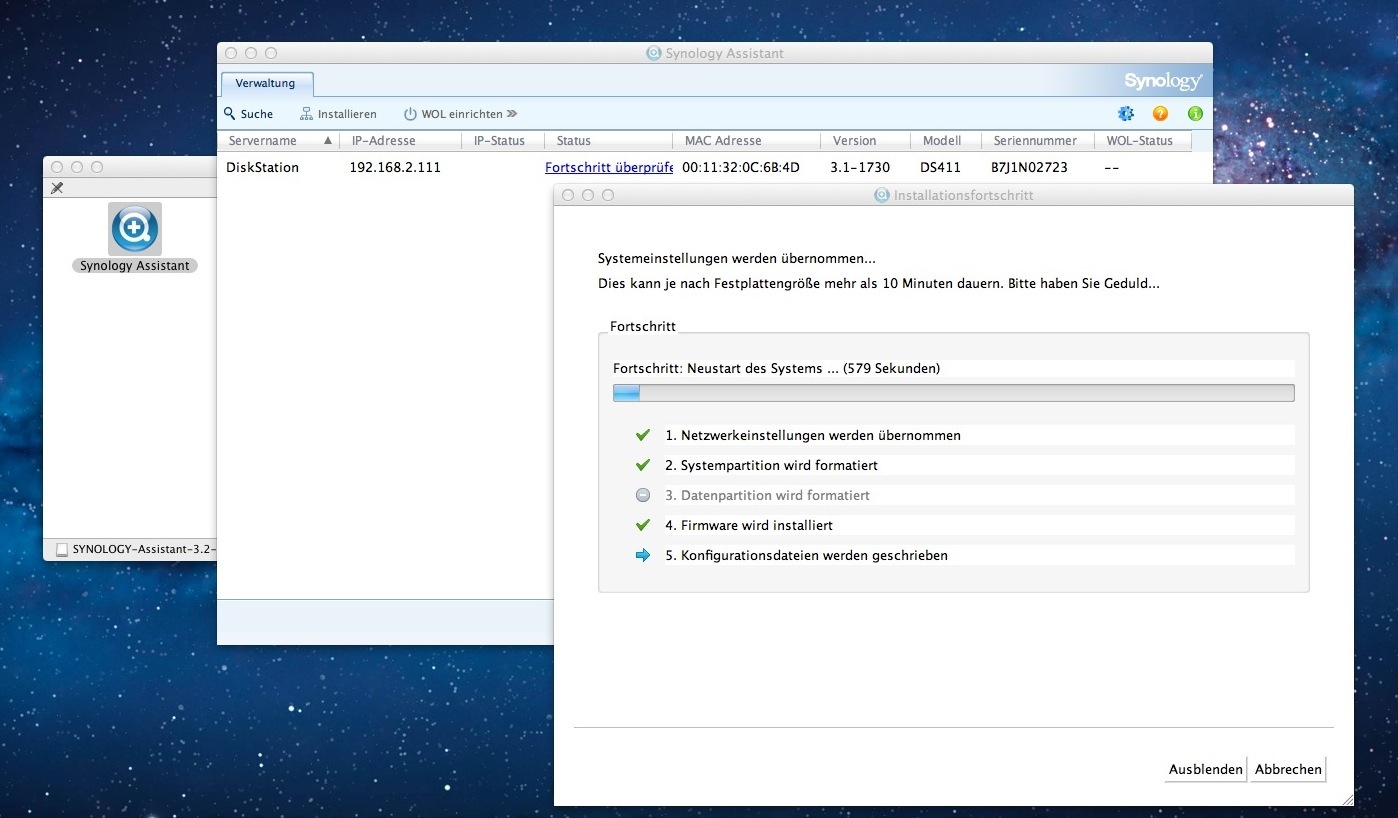Screen dimensions: 1398x818
Task: Sort by the Version column header
Action: [x=865, y=141]
